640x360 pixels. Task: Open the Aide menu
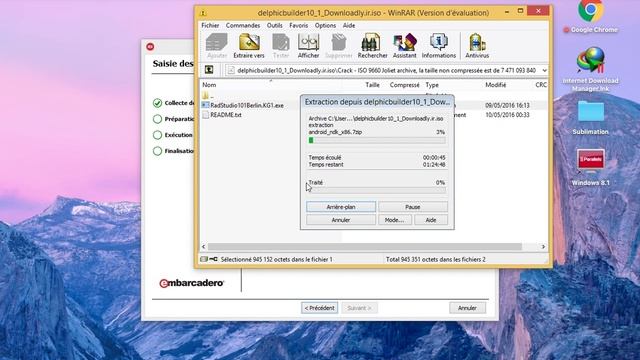click(349, 25)
